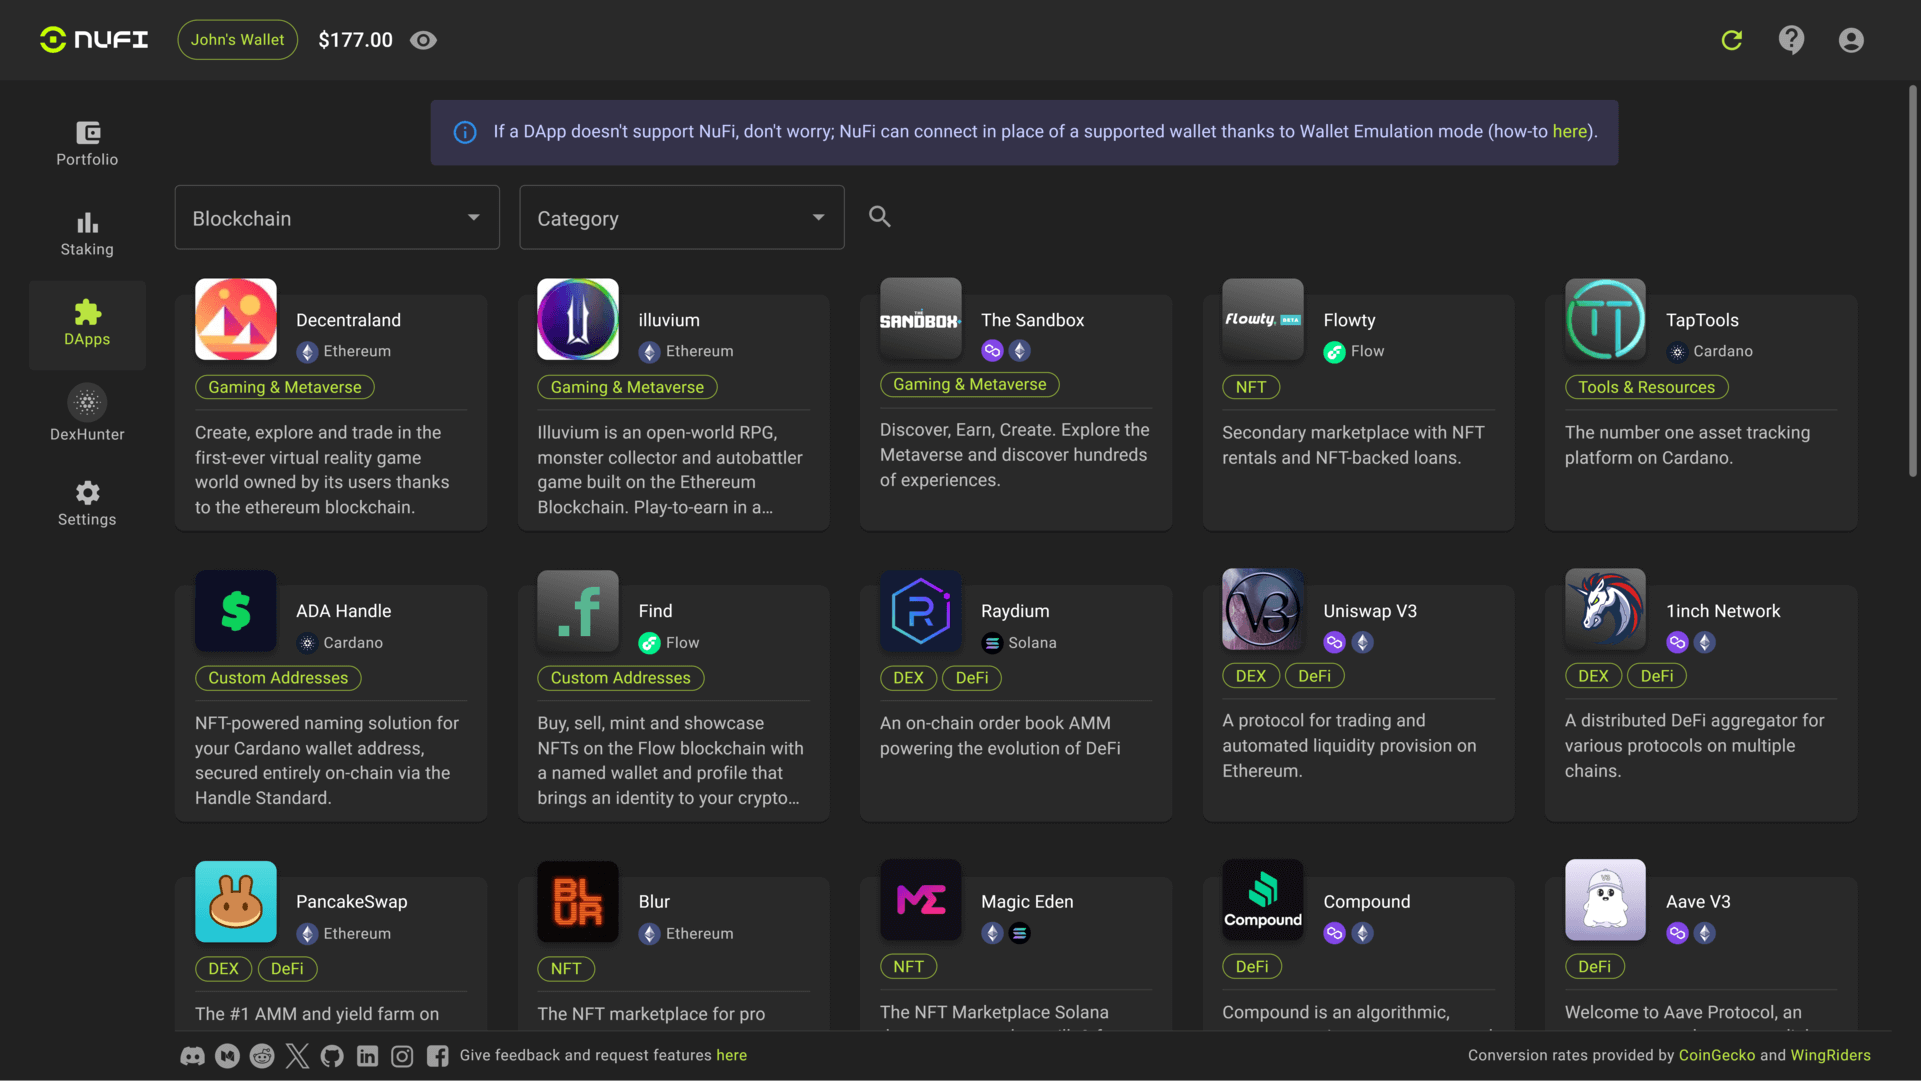1921x1081 pixels.
Task: Open the Raydium app icon
Action: click(921, 610)
